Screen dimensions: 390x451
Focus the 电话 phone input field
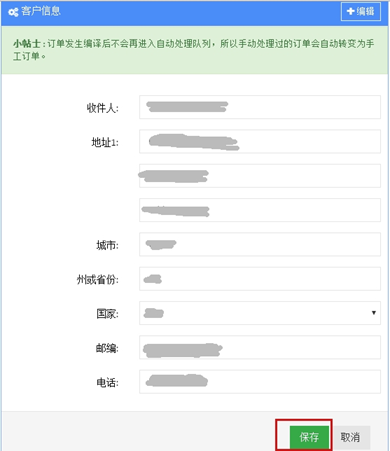(260, 382)
